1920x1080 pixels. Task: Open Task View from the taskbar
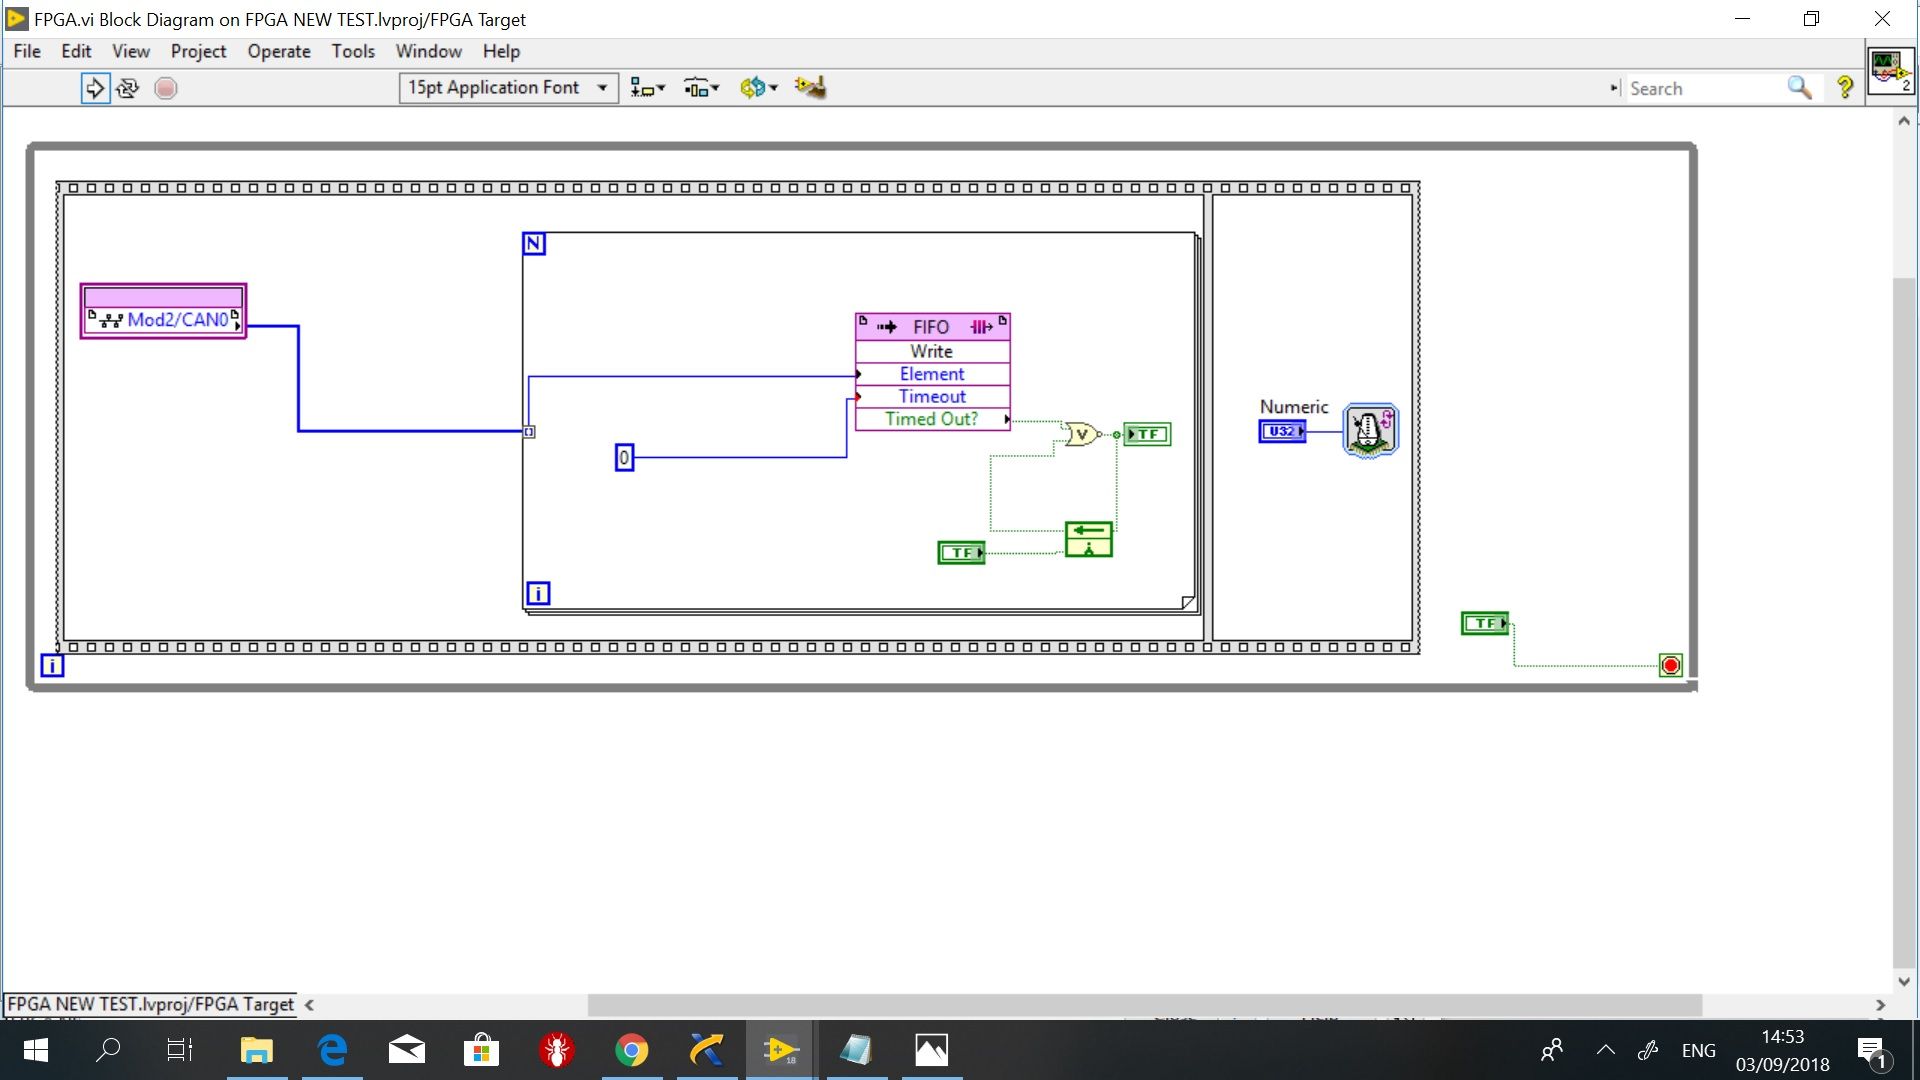pos(180,1050)
